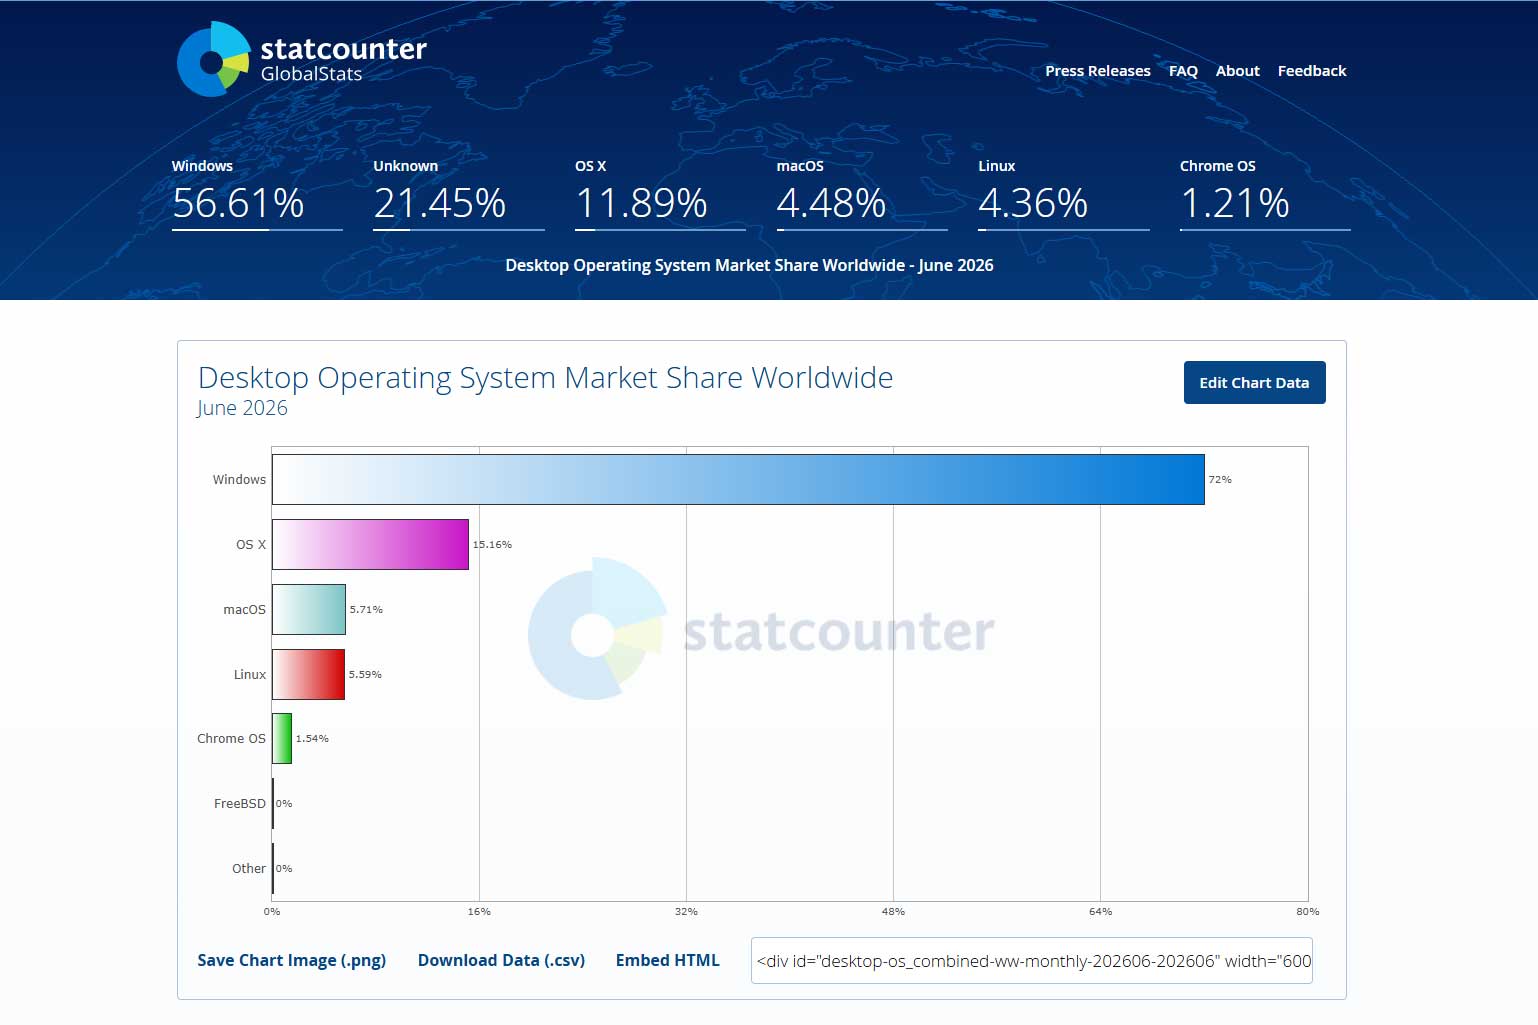Click the 32% x-axis tick label
The height and width of the screenshot is (1025, 1538).
686,912
